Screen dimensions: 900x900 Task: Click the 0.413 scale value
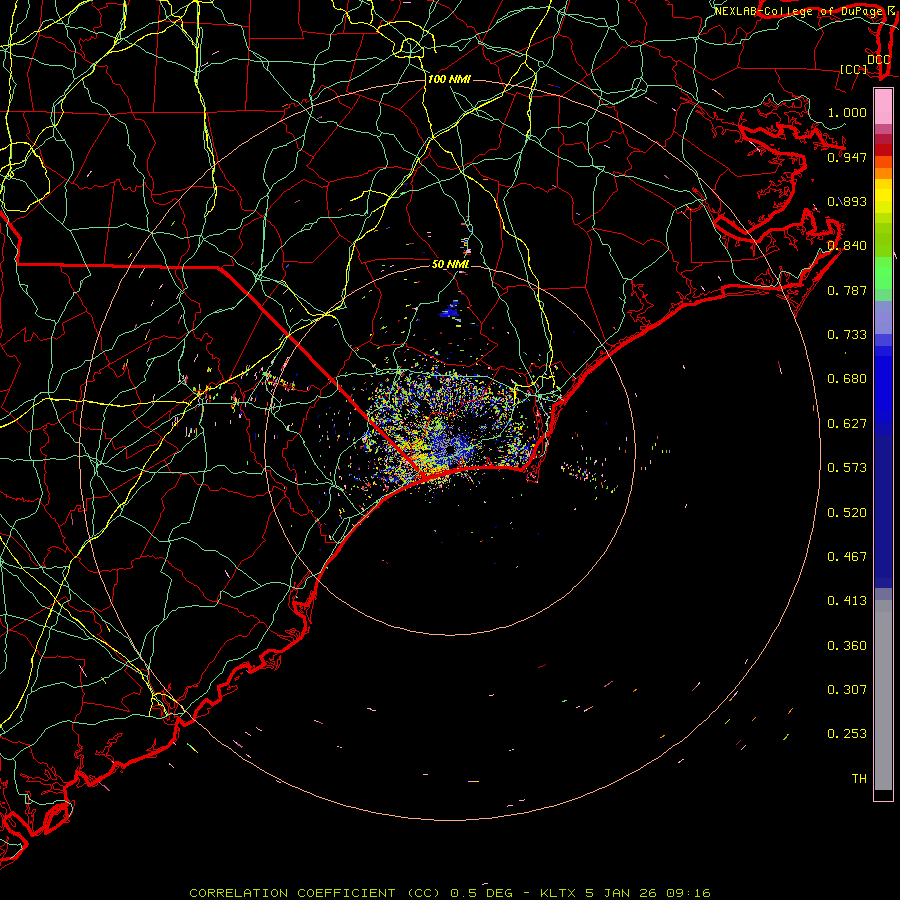tap(847, 601)
